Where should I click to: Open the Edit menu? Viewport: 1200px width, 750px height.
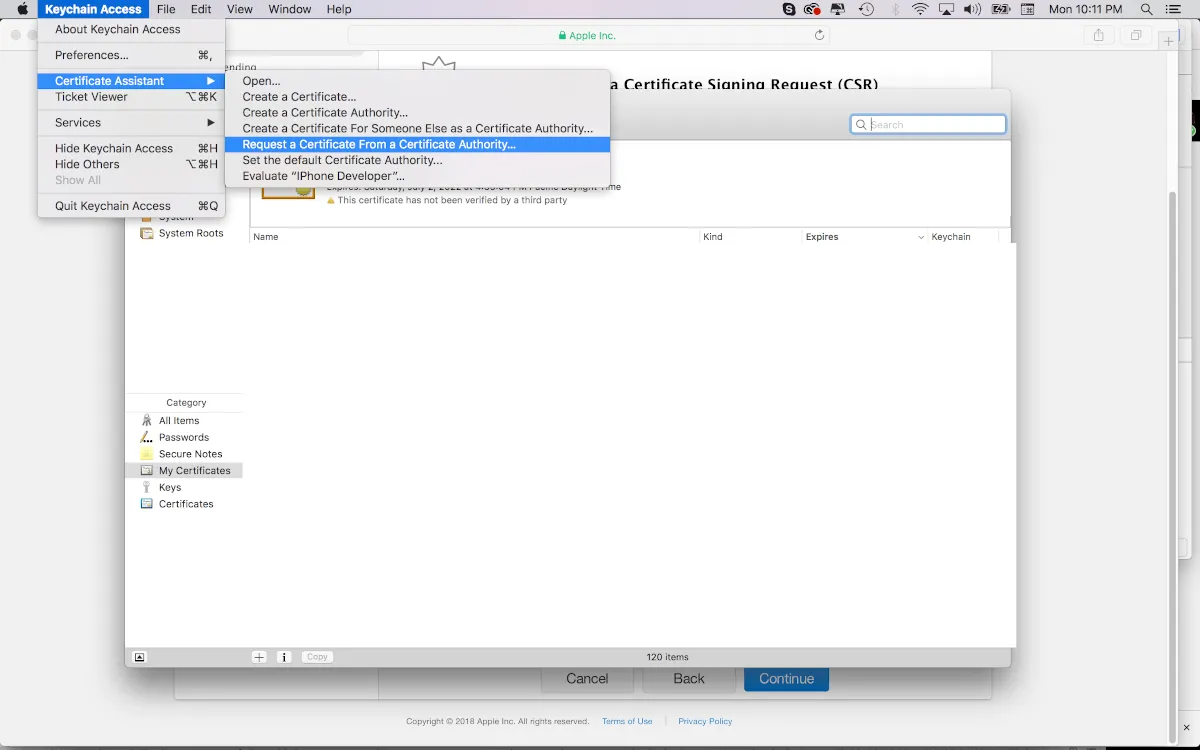[201, 9]
